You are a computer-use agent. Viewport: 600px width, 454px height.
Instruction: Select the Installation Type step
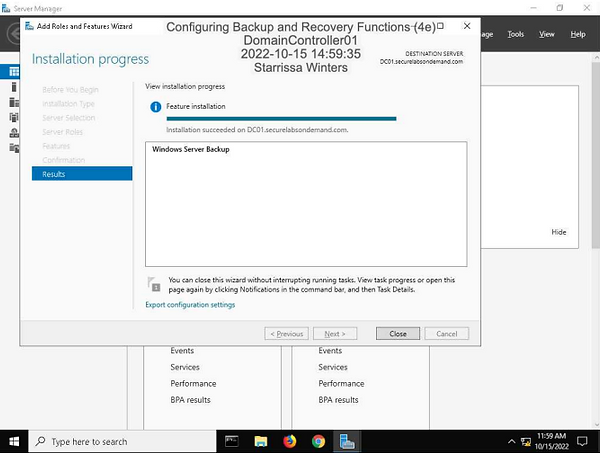68,104
